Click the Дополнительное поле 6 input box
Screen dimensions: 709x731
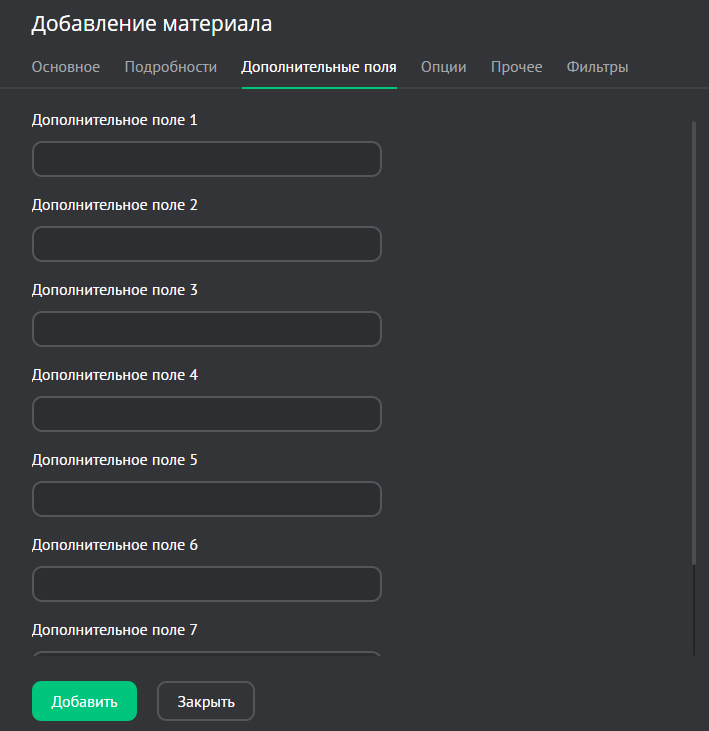207,584
